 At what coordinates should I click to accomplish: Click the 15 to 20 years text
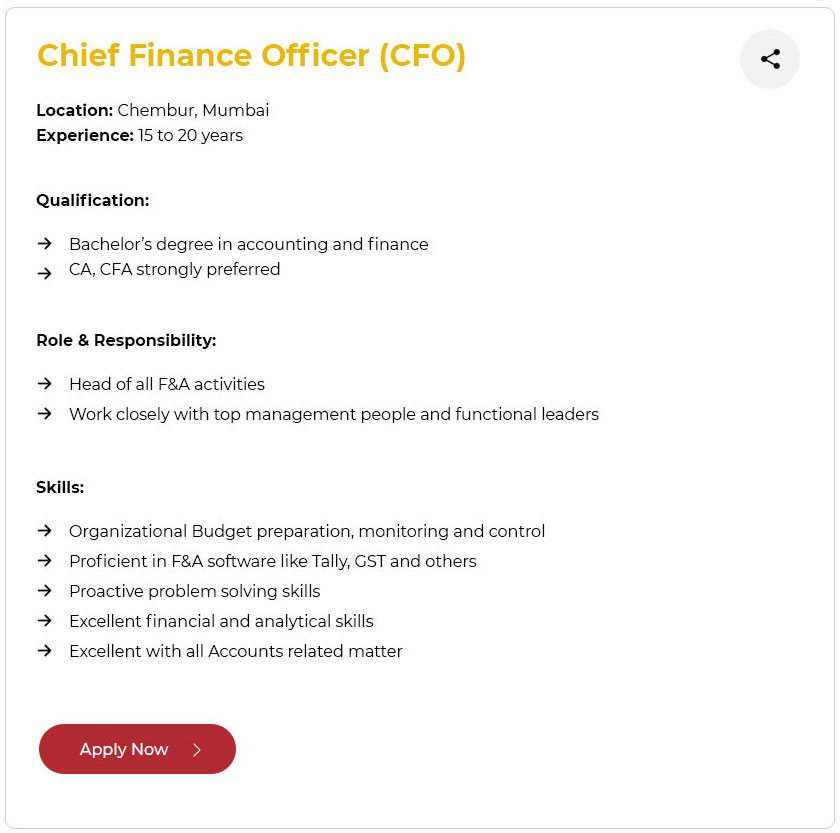[190, 135]
